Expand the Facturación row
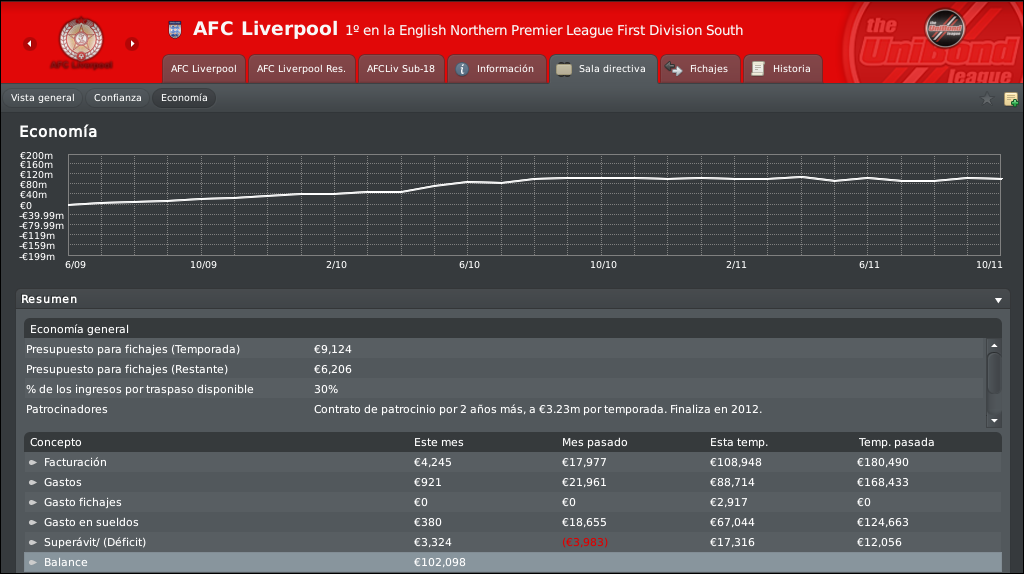Image resolution: width=1024 pixels, height=574 pixels. click(33, 462)
